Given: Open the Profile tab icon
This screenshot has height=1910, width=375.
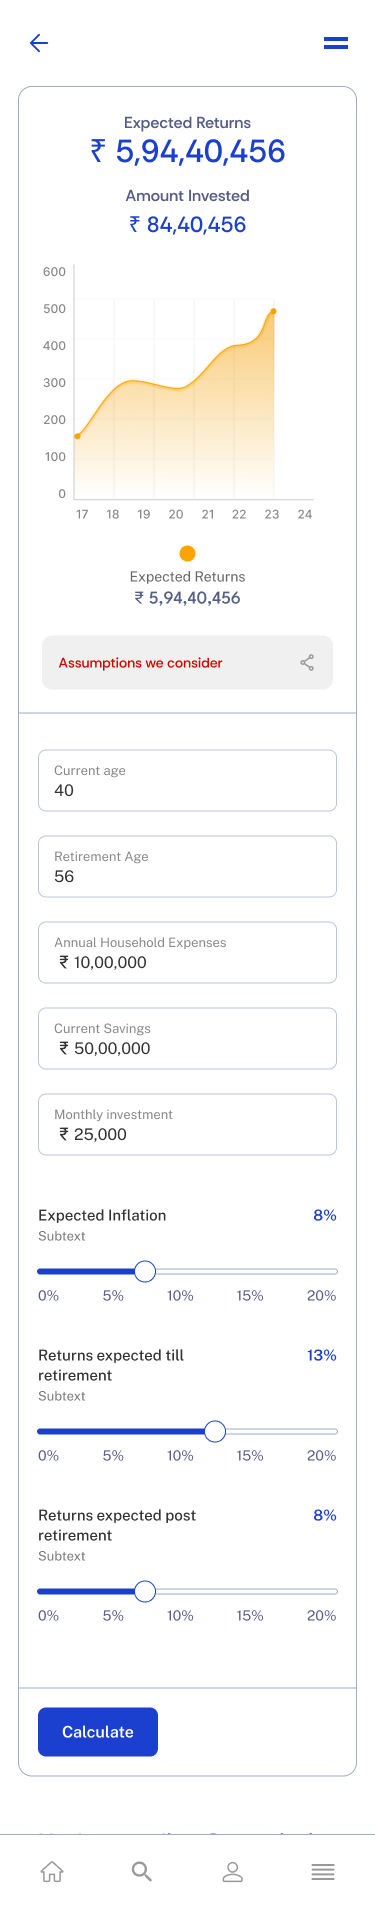Looking at the screenshot, I should (233, 1872).
